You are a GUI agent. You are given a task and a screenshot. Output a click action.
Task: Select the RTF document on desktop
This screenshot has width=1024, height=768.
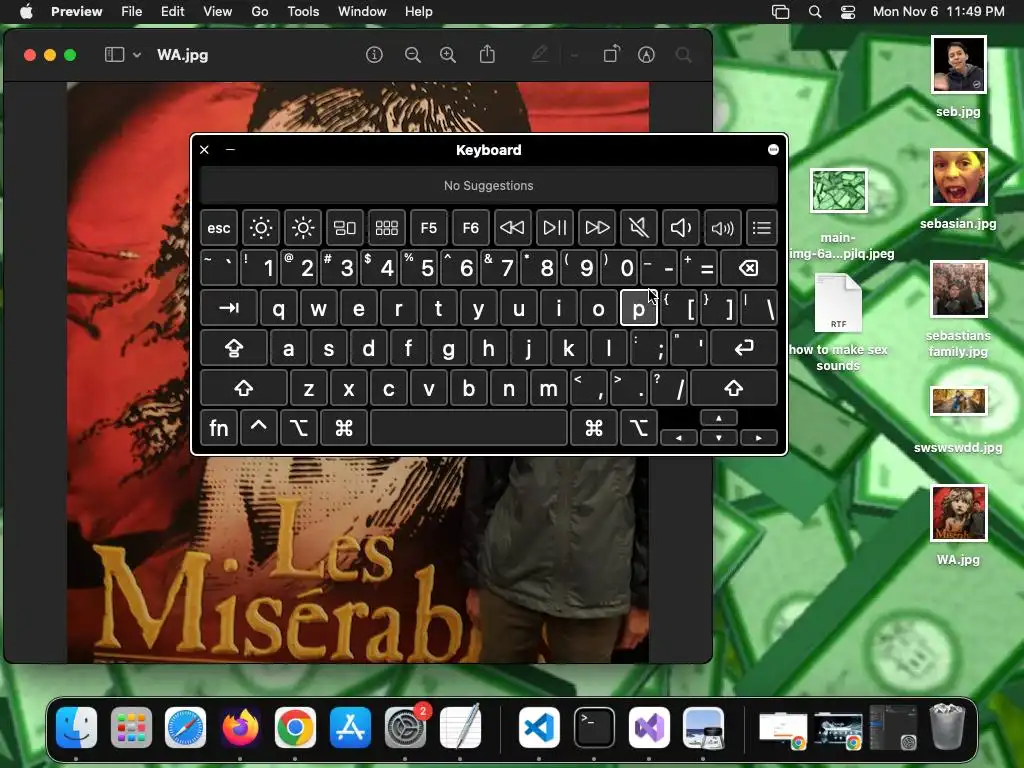point(838,322)
